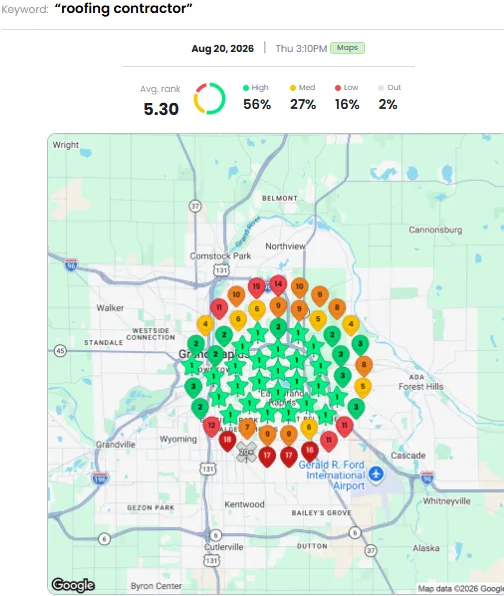Click the orange rank 8 pin above Forest Hills

tap(364, 366)
